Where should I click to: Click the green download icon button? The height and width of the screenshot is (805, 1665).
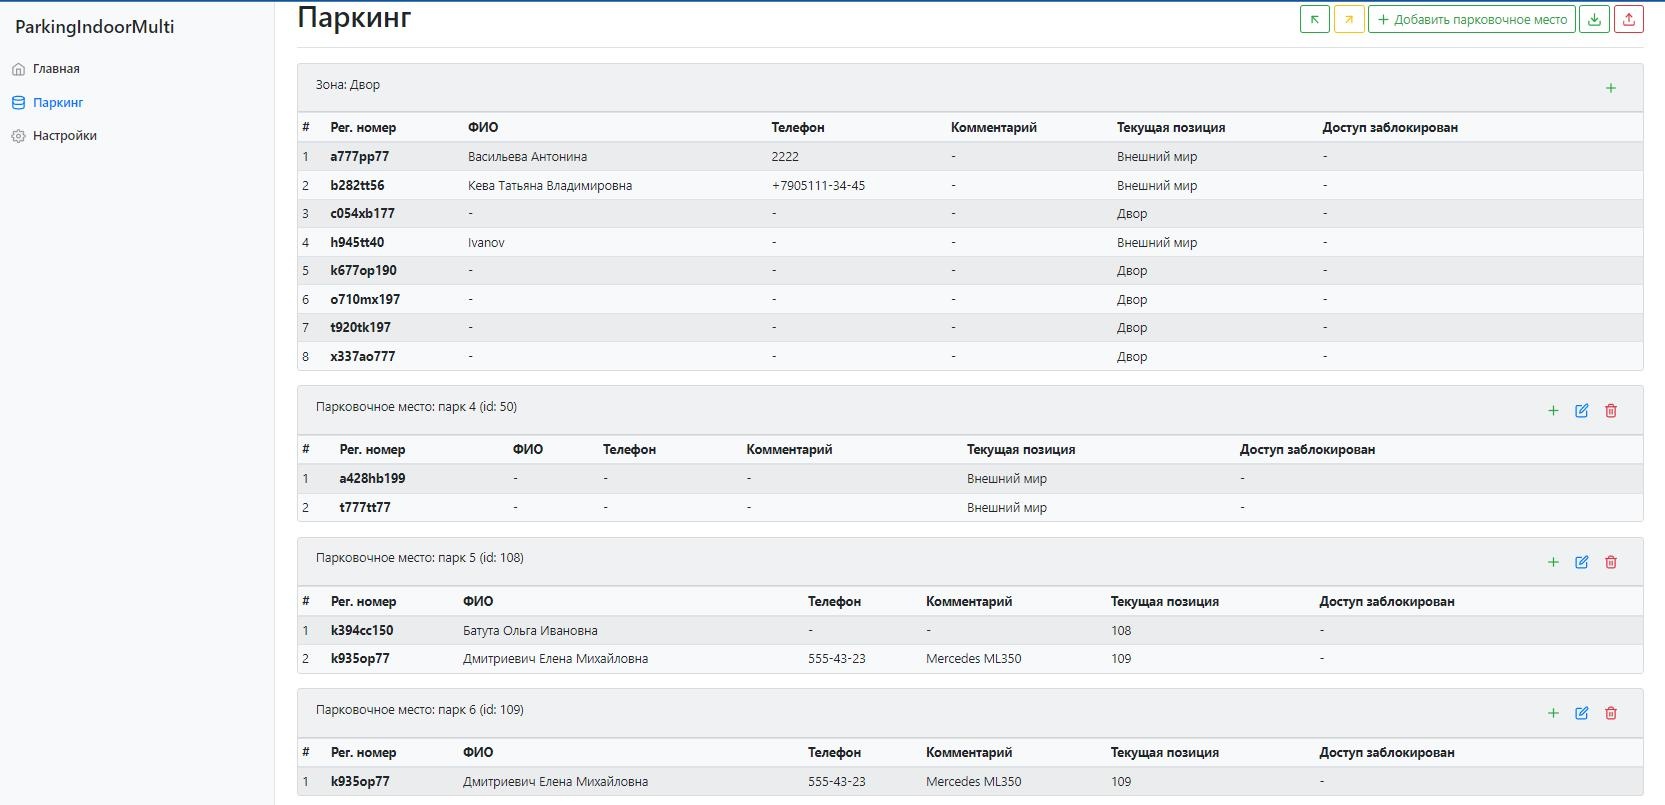pyautogui.click(x=1595, y=19)
